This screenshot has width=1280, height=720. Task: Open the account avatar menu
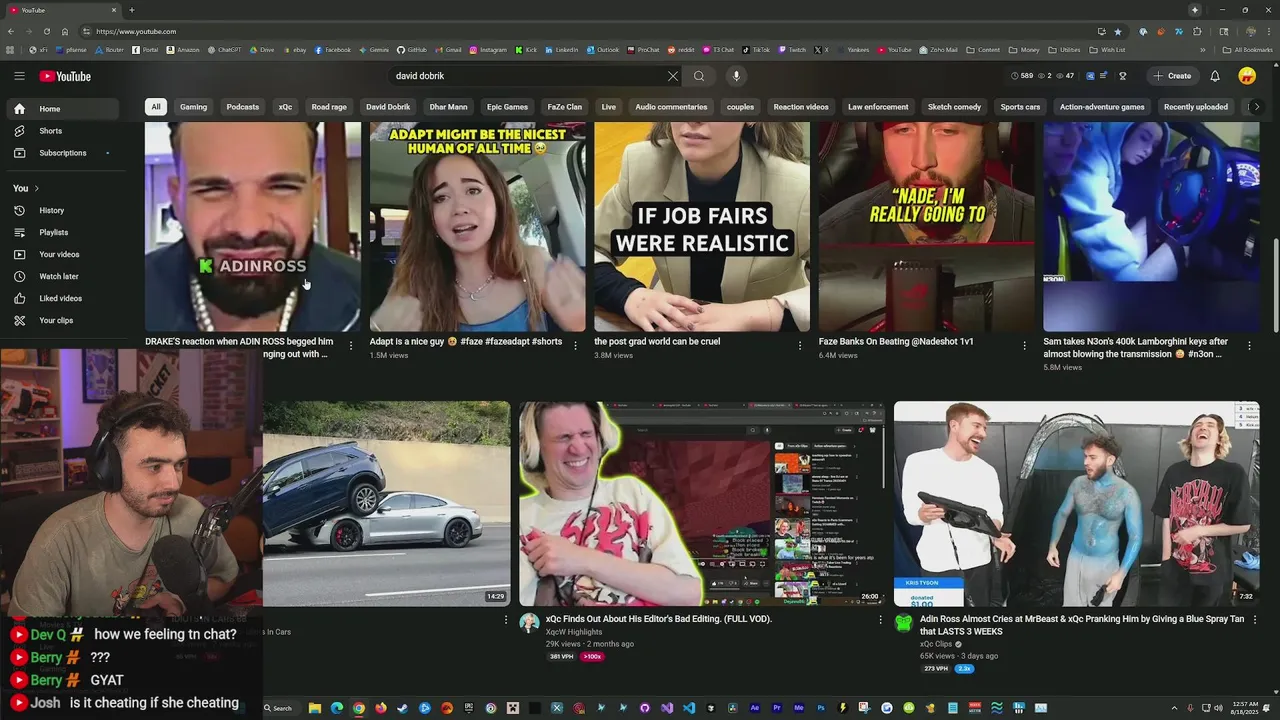click(x=1247, y=76)
